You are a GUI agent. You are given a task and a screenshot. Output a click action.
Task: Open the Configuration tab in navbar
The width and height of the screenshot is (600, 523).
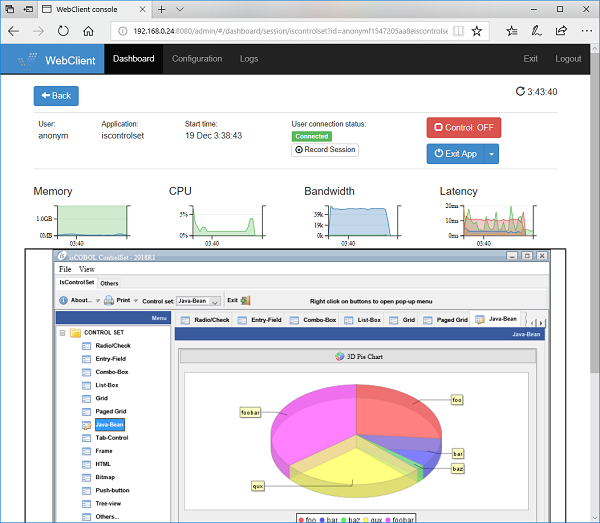click(x=197, y=59)
